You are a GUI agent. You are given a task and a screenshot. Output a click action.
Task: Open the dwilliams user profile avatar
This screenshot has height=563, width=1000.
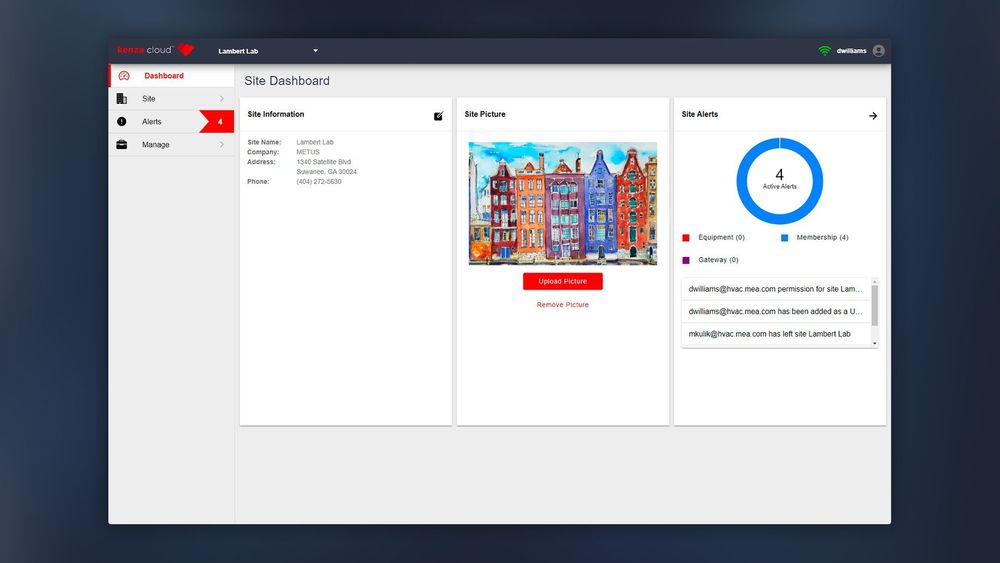click(878, 51)
